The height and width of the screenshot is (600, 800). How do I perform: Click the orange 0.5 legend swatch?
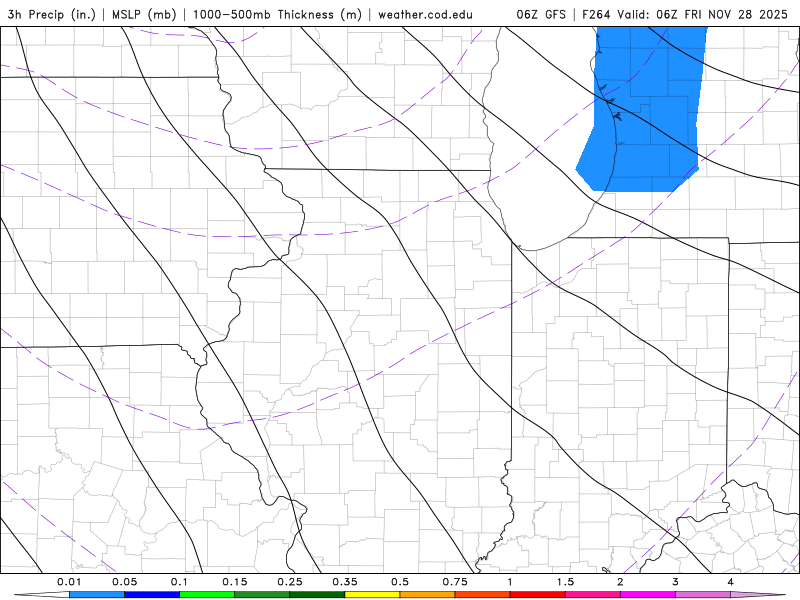pyautogui.click(x=428, y=595)
